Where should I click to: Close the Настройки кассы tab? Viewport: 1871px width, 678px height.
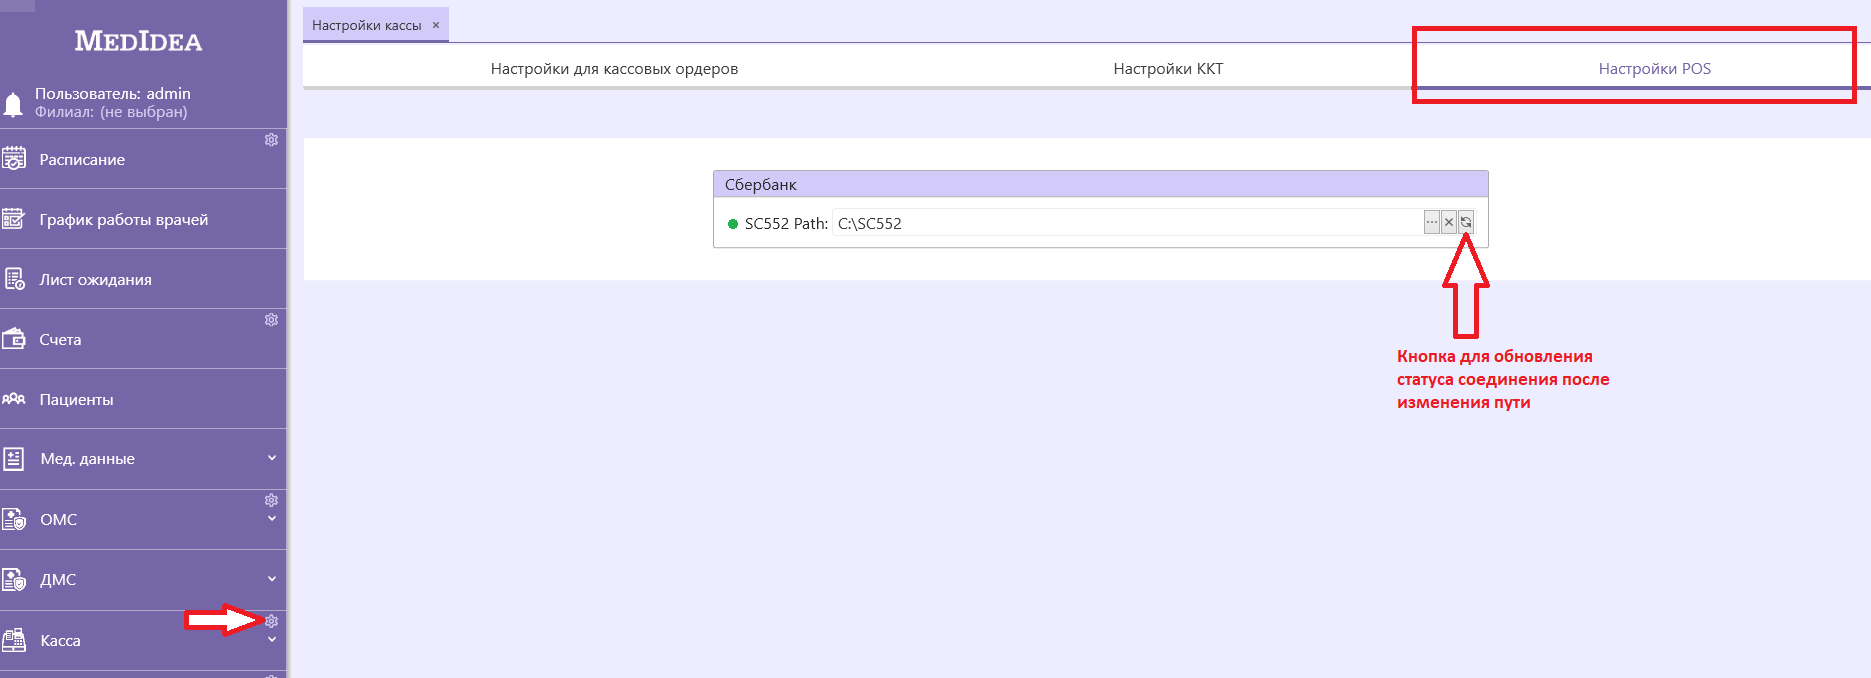click(436, 25)
